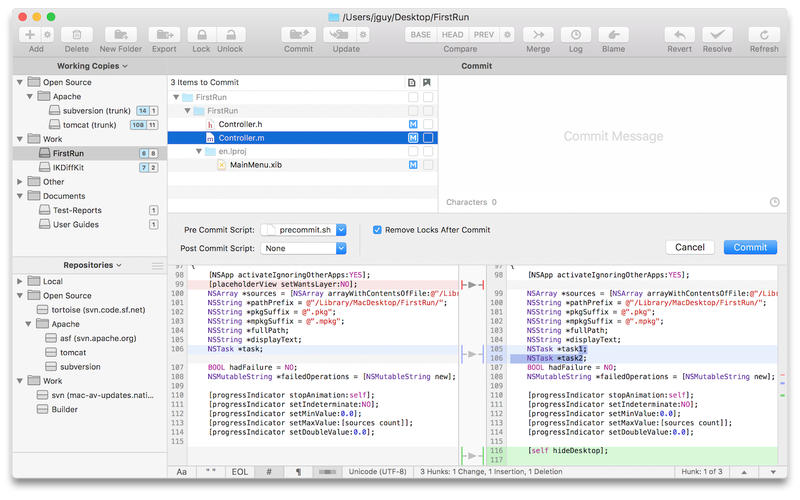This screenshot has width=800, height=500.
Task: Select the tortoise (svn.code.sf.net) repository
Action: (90, 310)
